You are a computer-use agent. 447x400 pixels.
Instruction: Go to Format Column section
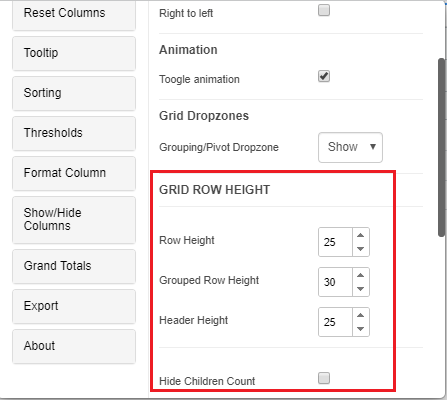coord(74,173)
